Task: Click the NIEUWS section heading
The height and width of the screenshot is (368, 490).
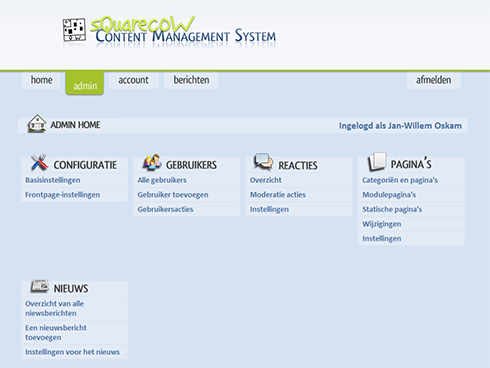Action: coord(71,289)
